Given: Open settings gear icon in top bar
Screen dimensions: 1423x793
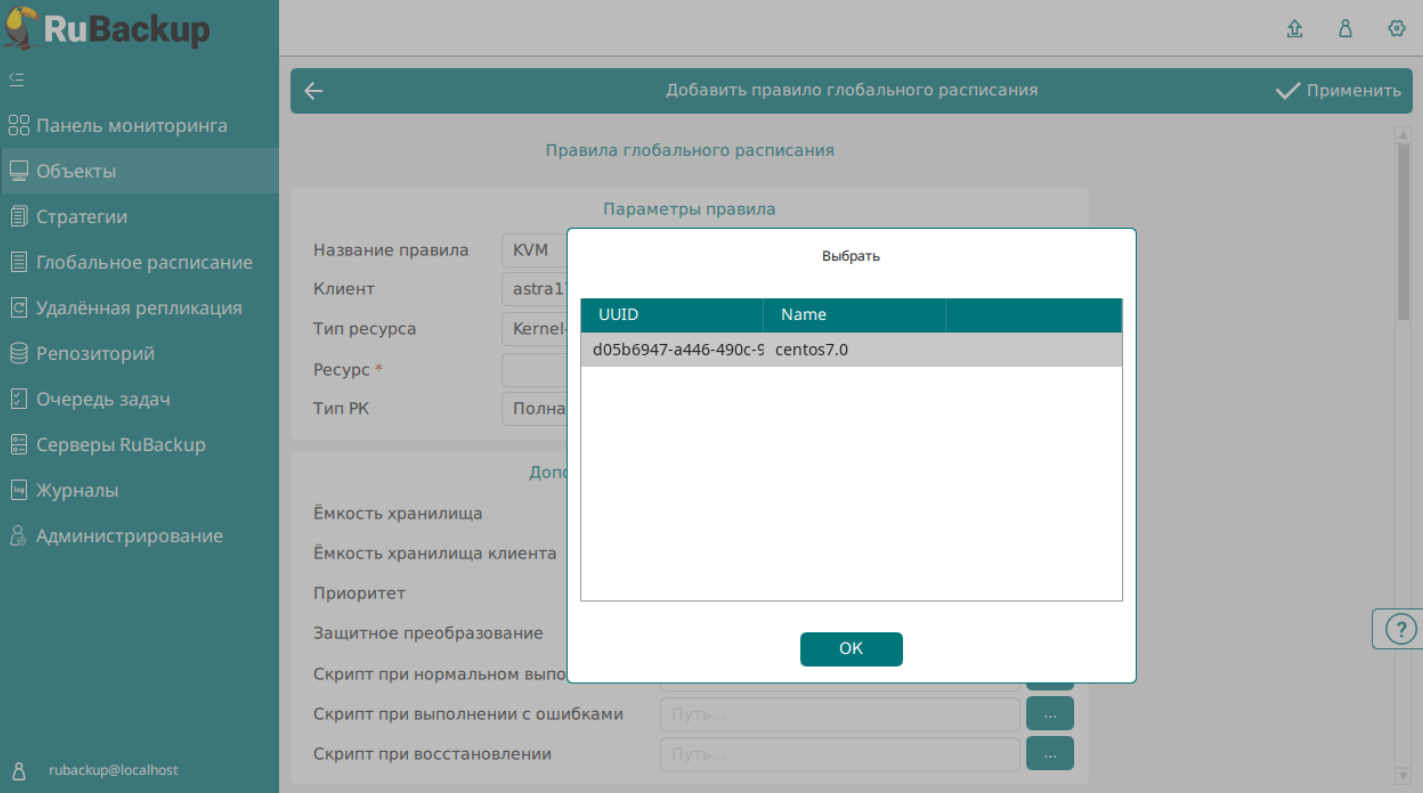Looking at the screenshot, I should [1397, 29].
